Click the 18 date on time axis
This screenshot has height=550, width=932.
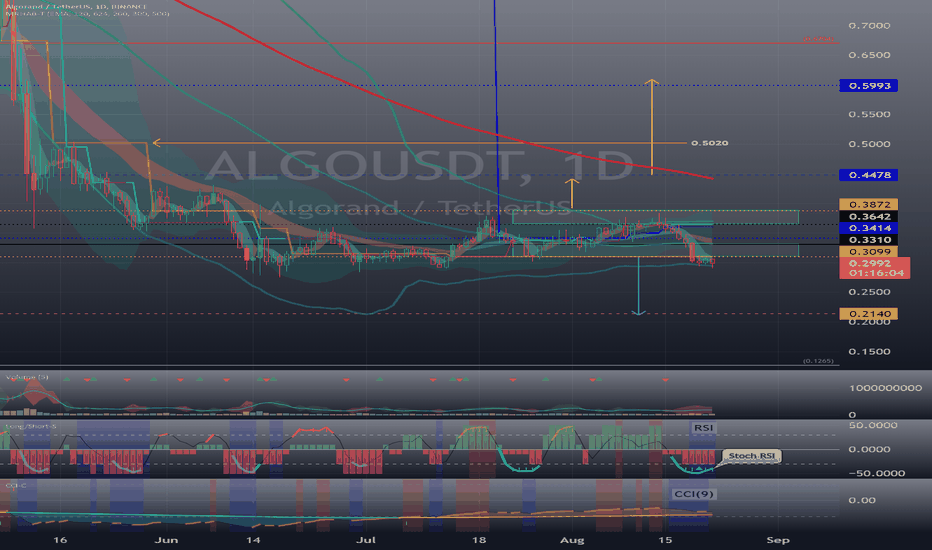(478, 540)
